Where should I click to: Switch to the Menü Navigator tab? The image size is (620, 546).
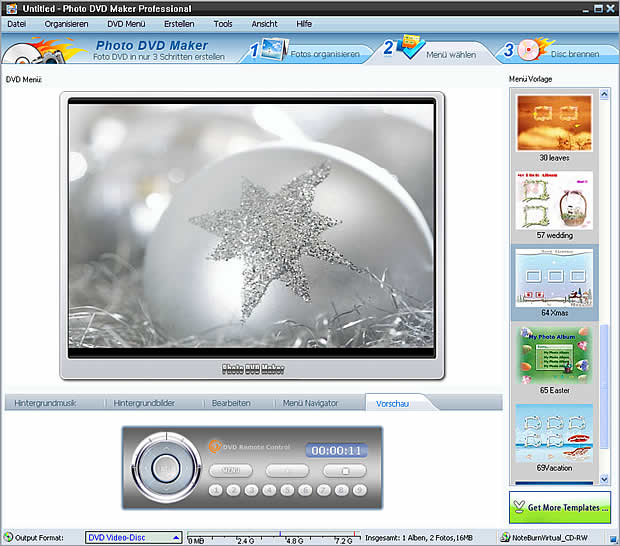pos(310,403)
